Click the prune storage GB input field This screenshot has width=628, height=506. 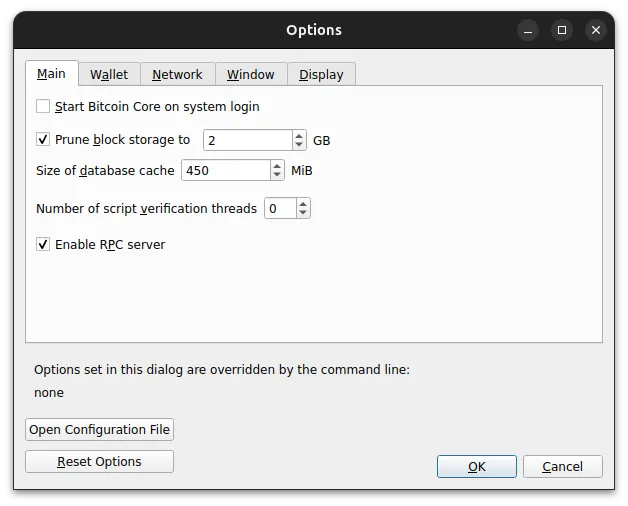248,140
